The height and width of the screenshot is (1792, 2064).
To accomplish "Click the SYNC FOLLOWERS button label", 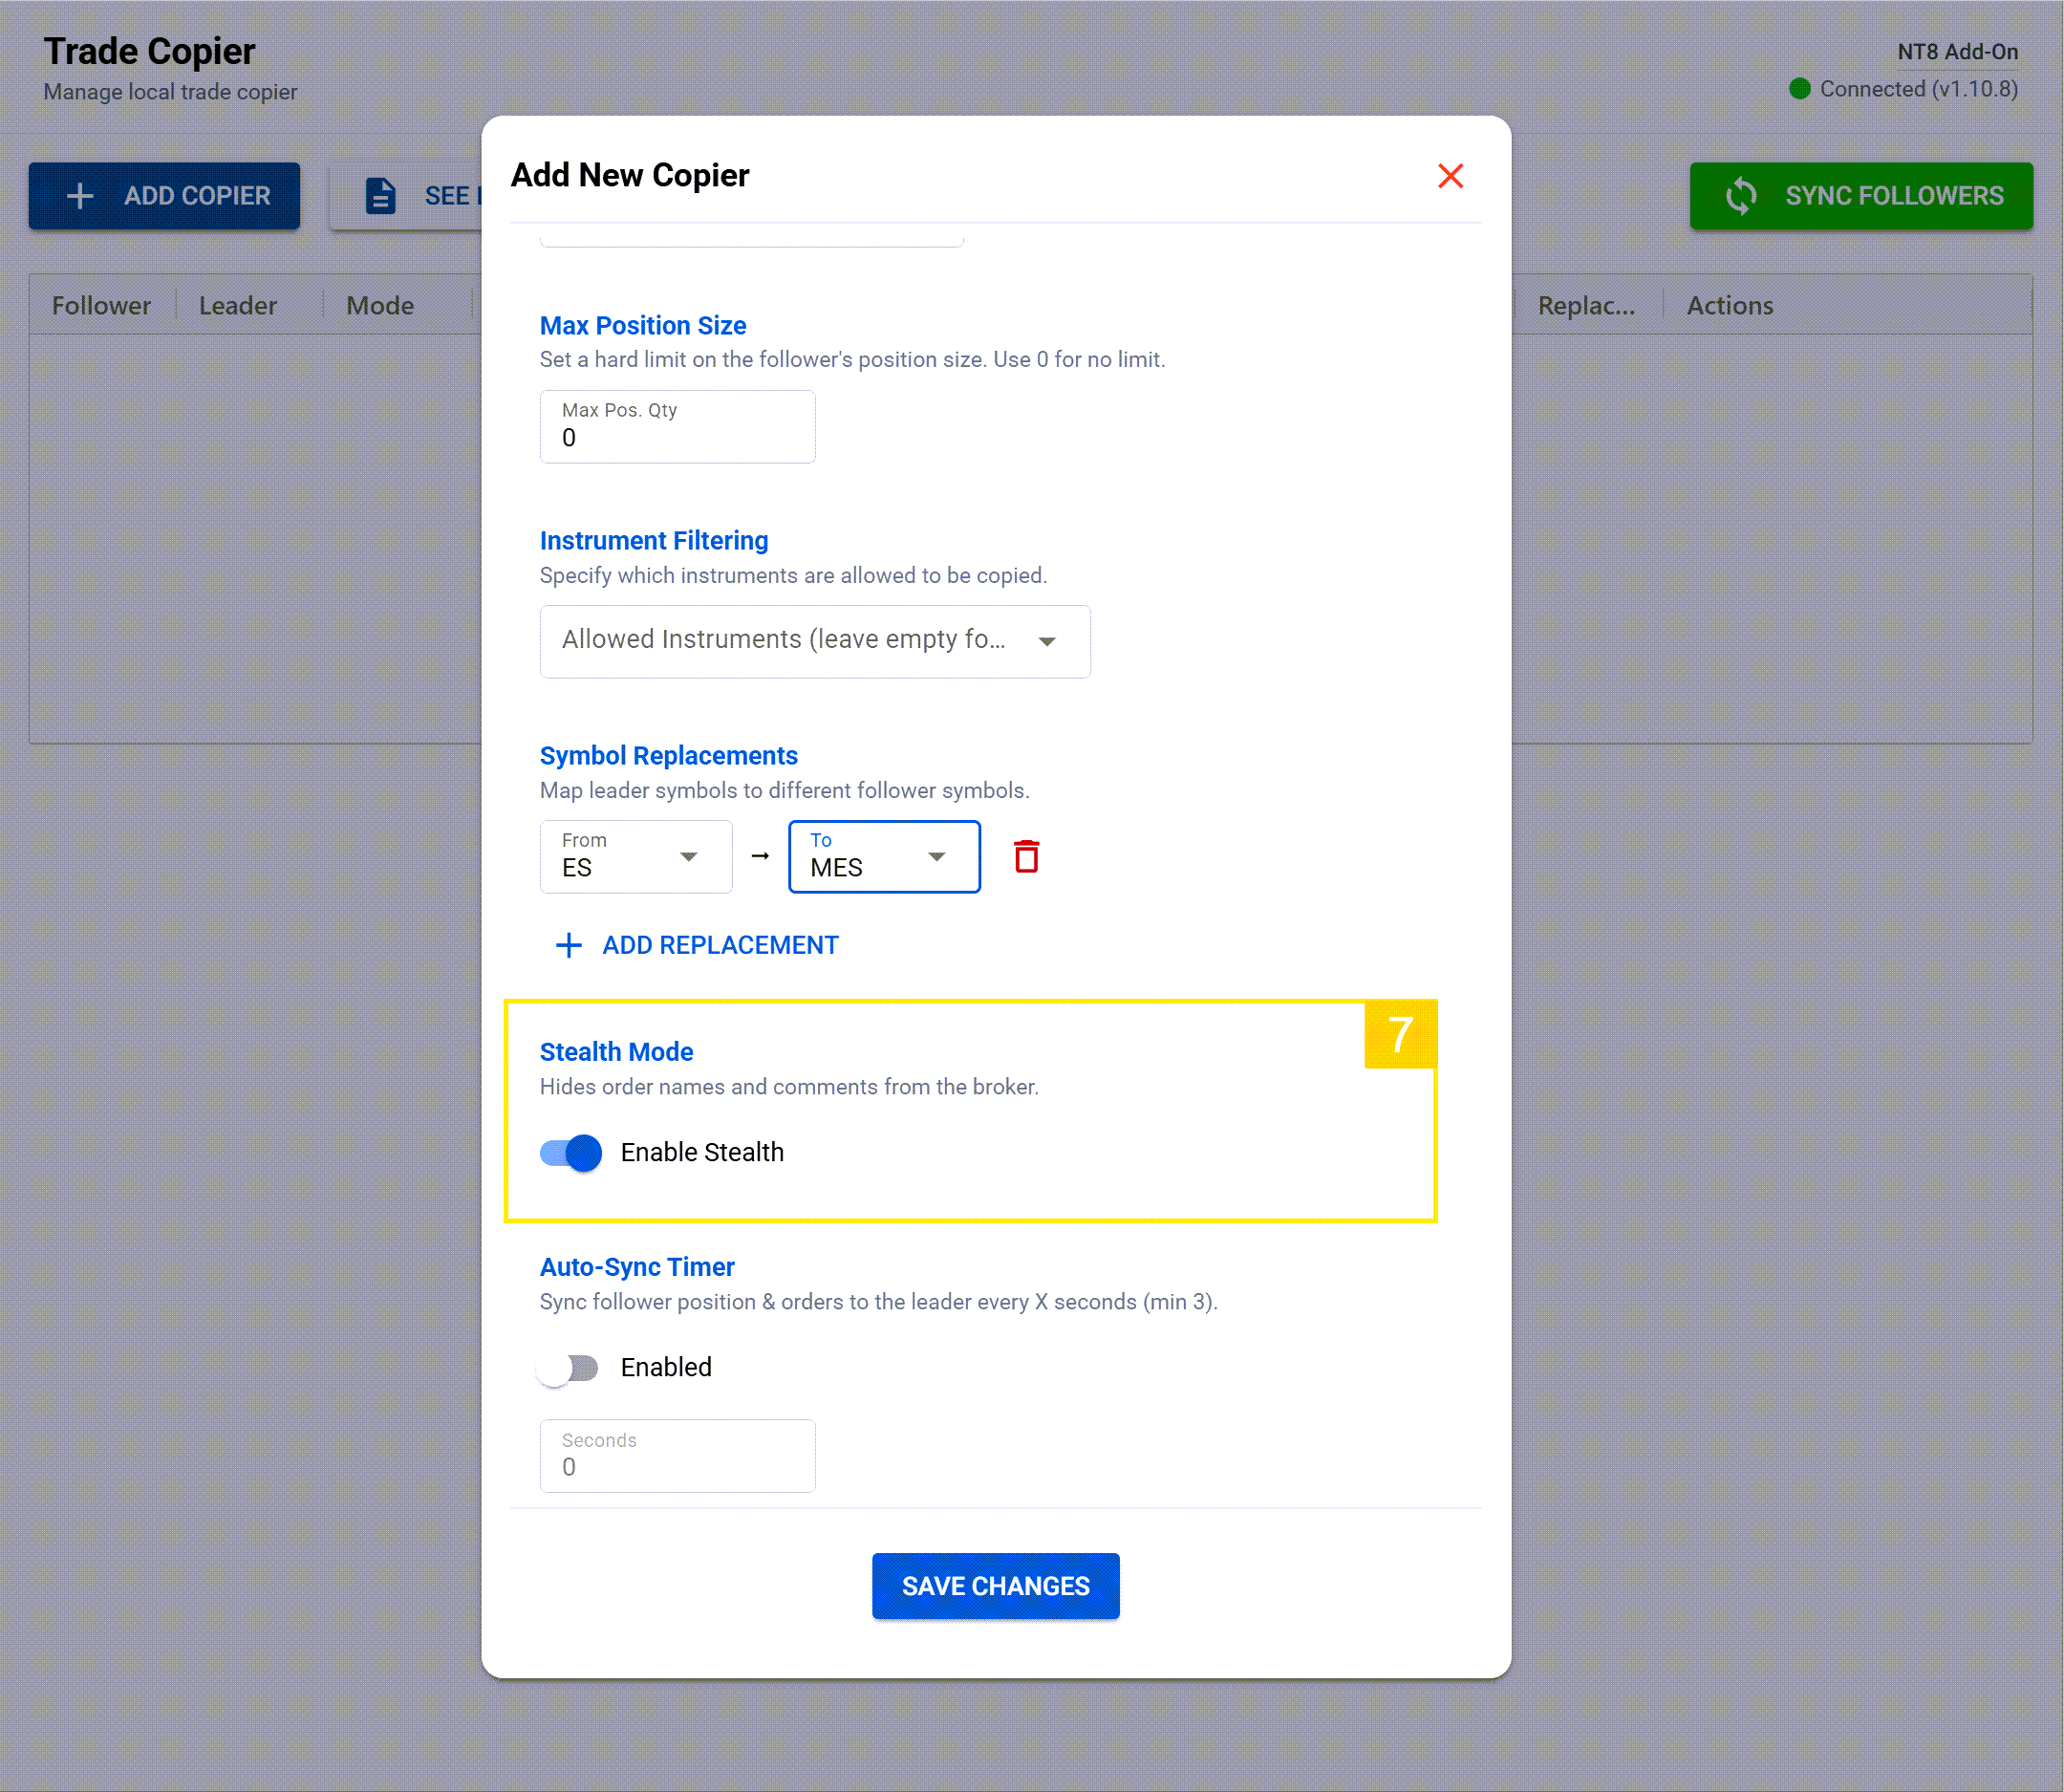I will coord(1894,196).
